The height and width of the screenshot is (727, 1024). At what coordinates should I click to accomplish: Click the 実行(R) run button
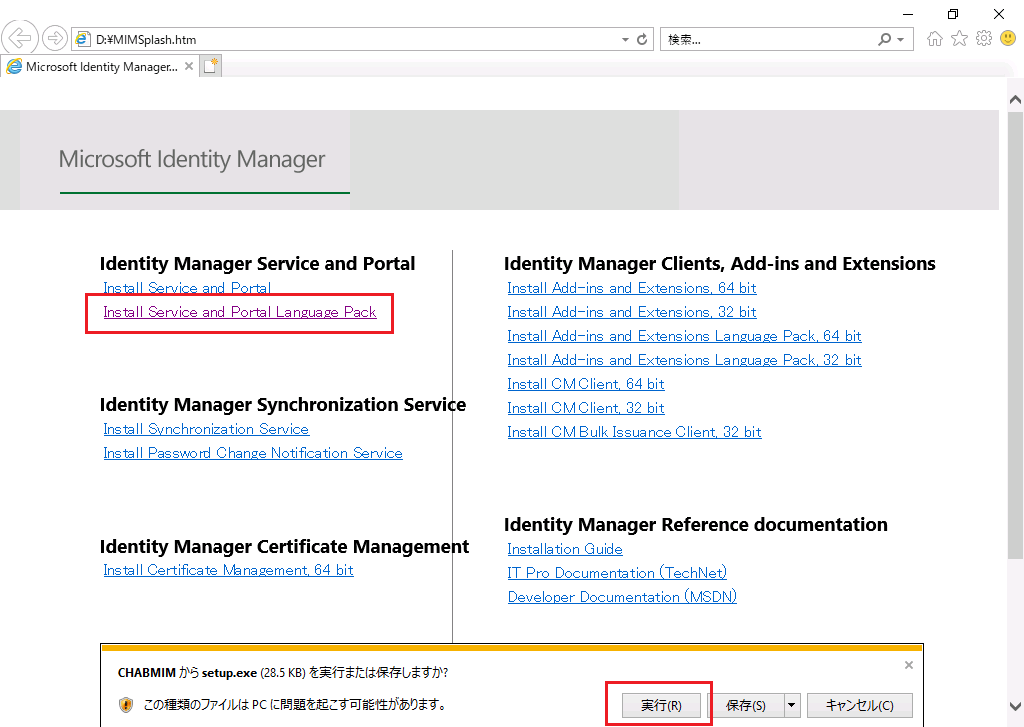click(661, 705)
